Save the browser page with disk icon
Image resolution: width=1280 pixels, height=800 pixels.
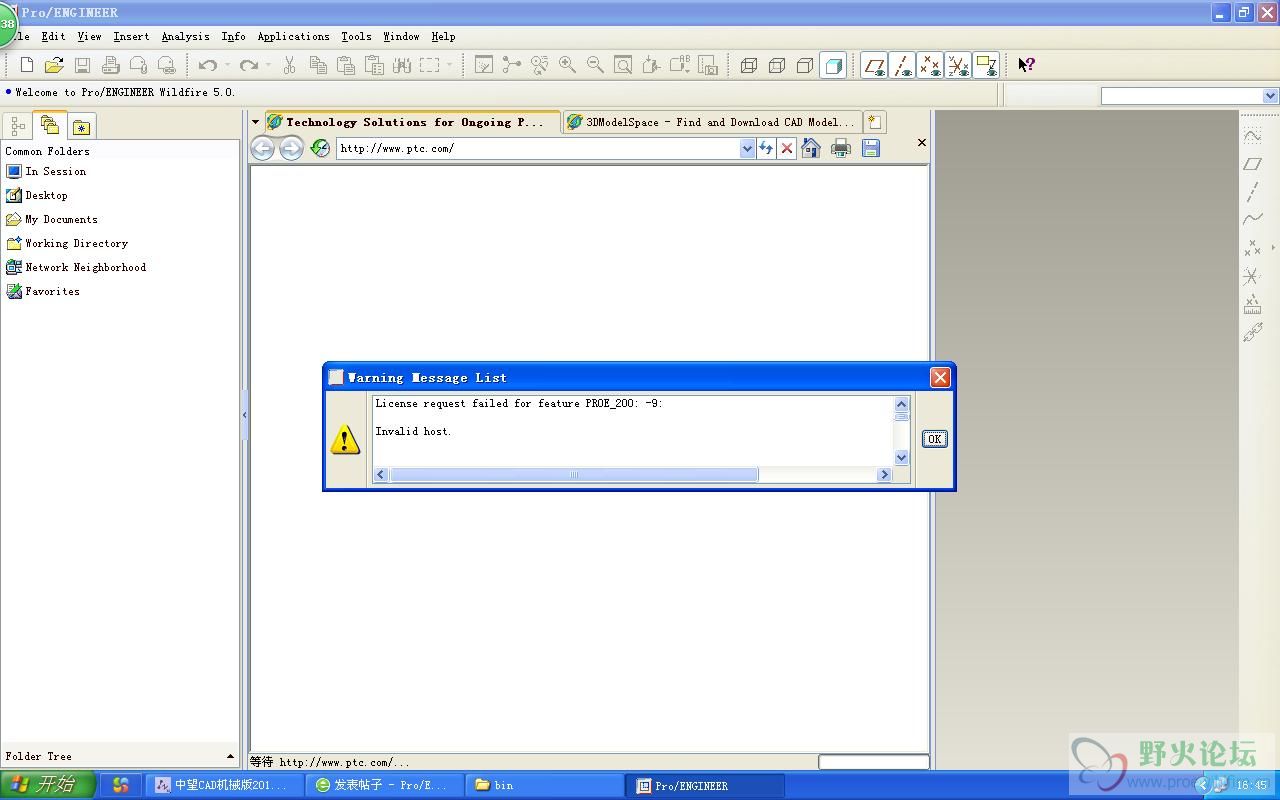point(871,148)
